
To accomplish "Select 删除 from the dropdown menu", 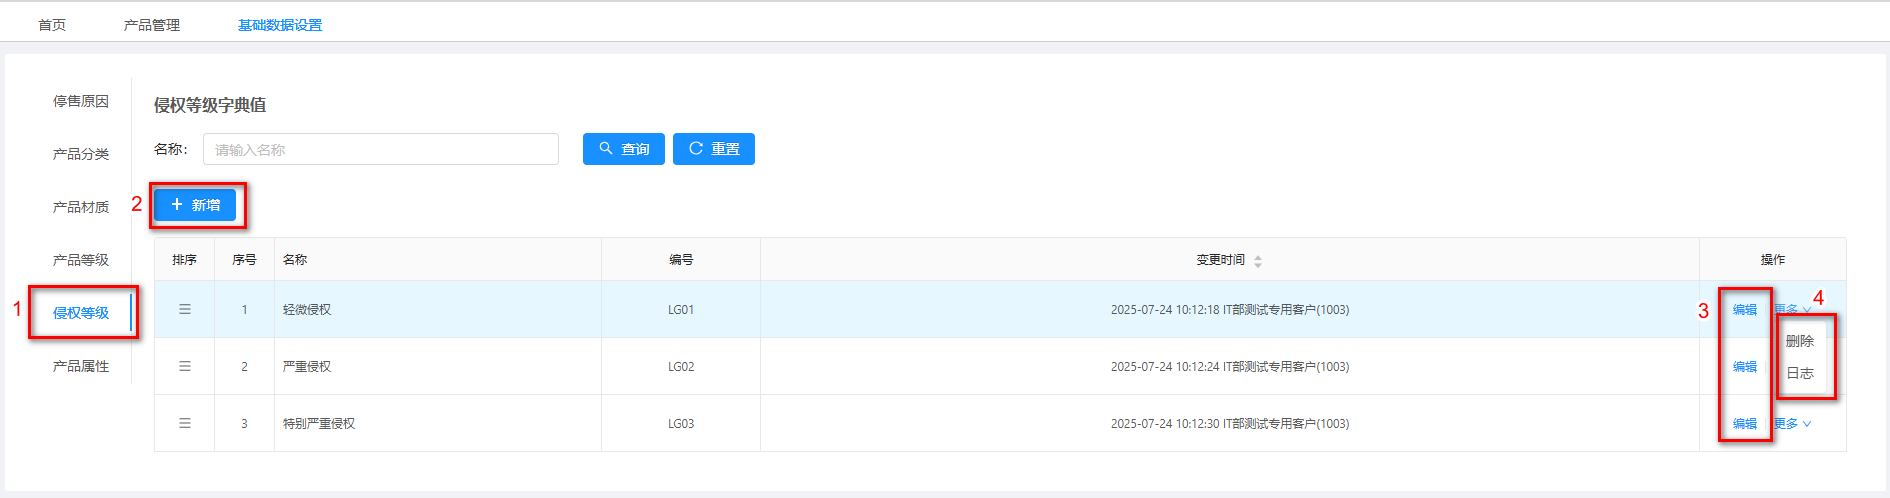I will 1800,341.
